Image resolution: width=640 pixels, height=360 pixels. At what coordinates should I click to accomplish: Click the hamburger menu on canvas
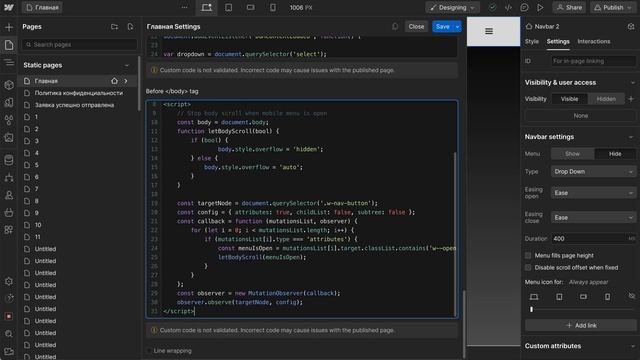[489, 31]
